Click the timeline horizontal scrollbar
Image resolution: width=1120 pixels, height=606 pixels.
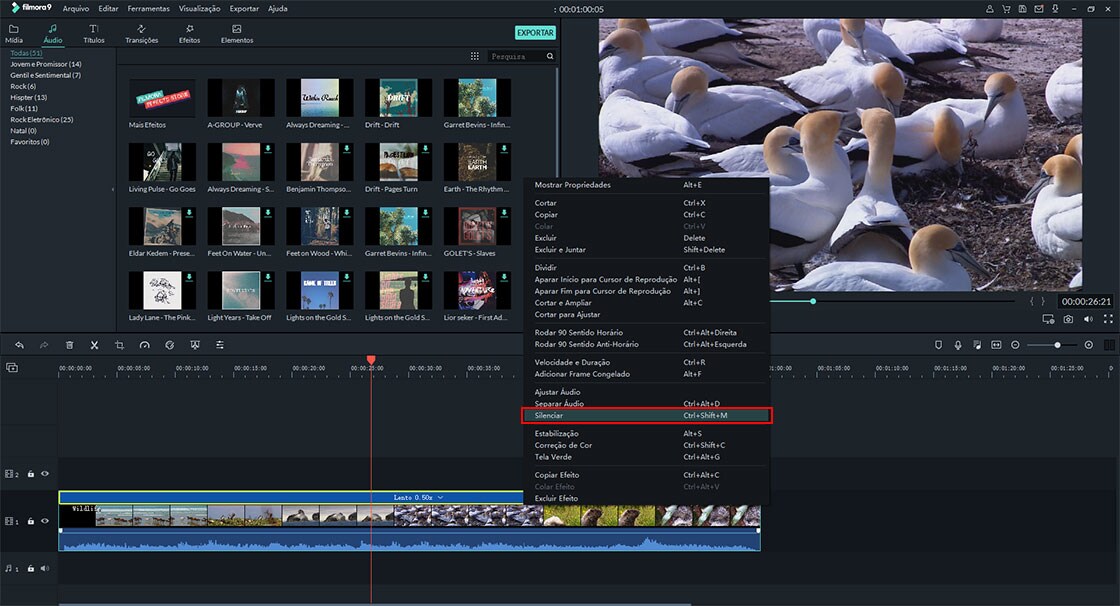pos(375,604)
